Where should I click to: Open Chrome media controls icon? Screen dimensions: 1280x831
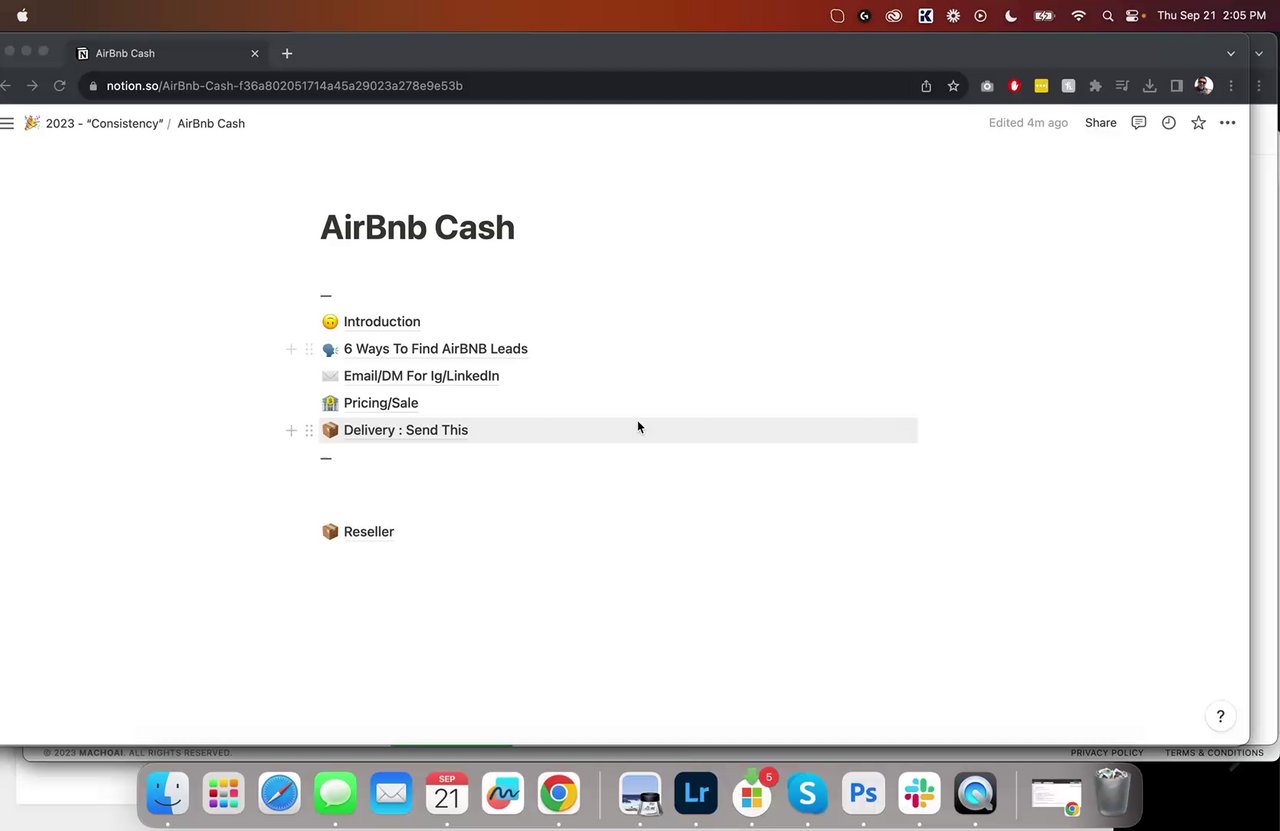[1122, 86]
